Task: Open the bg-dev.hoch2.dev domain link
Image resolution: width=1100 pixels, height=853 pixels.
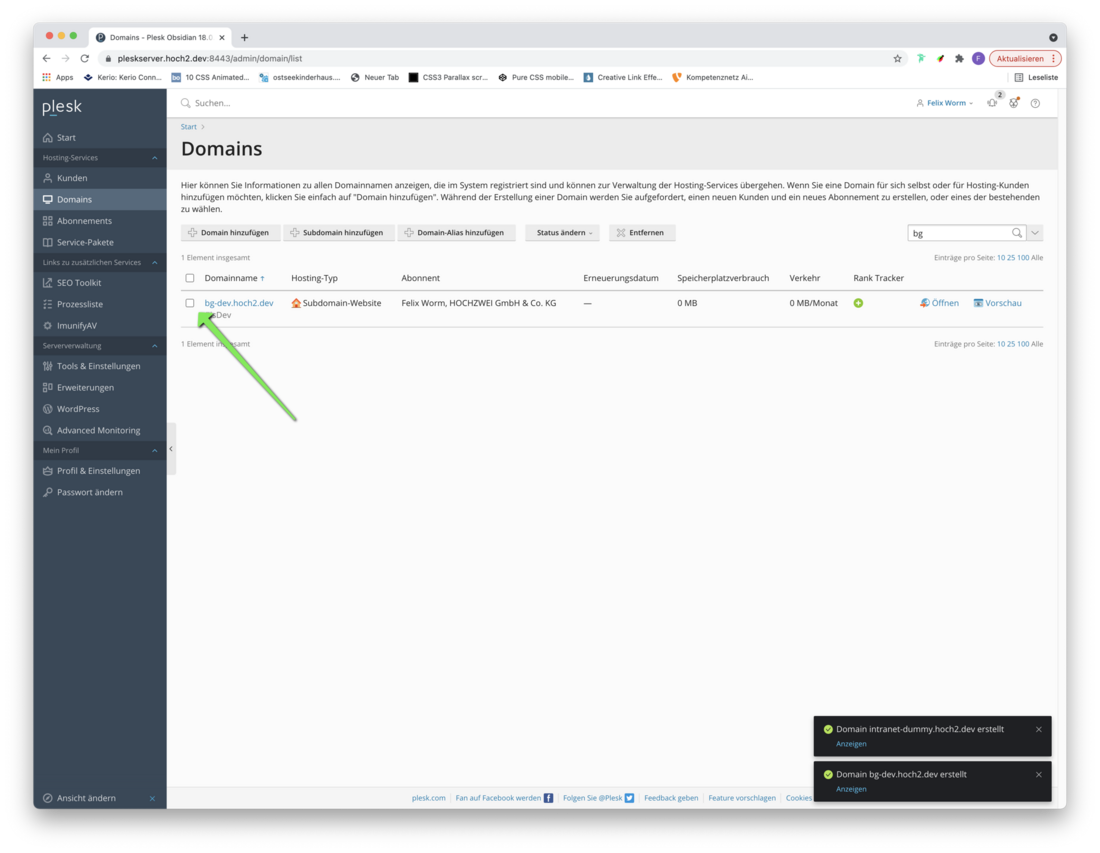Action: (239, 303)
